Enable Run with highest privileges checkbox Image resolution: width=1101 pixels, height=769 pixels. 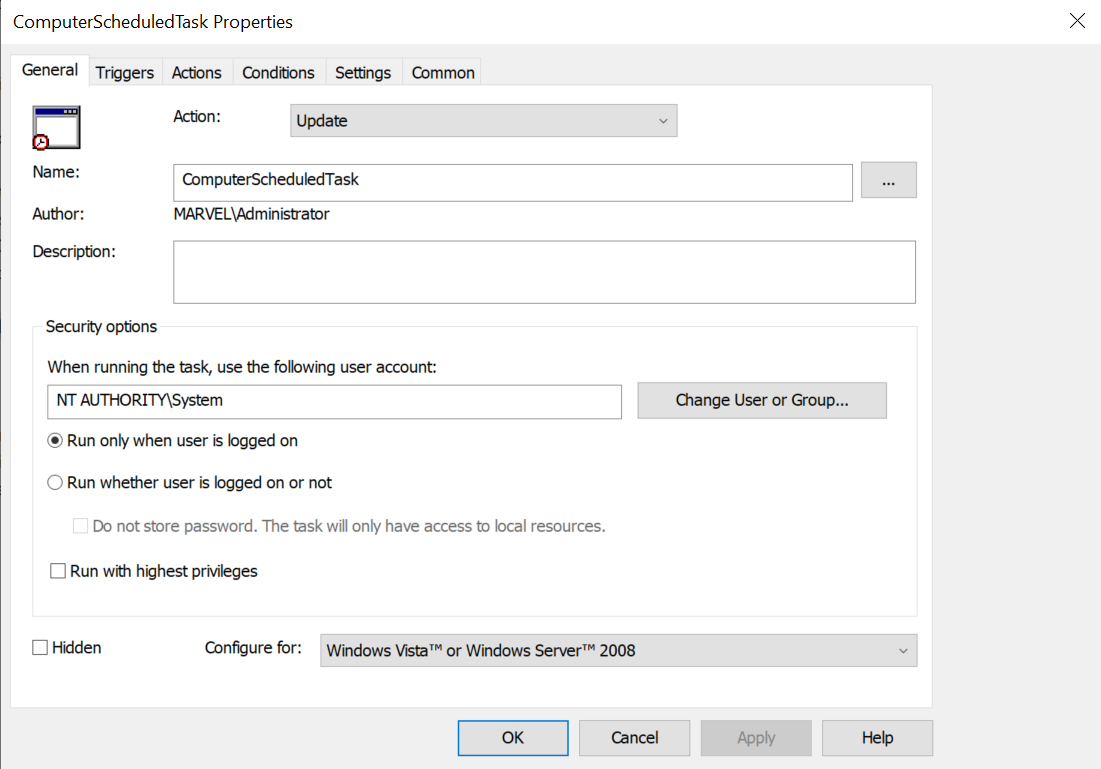coord(58,572)
